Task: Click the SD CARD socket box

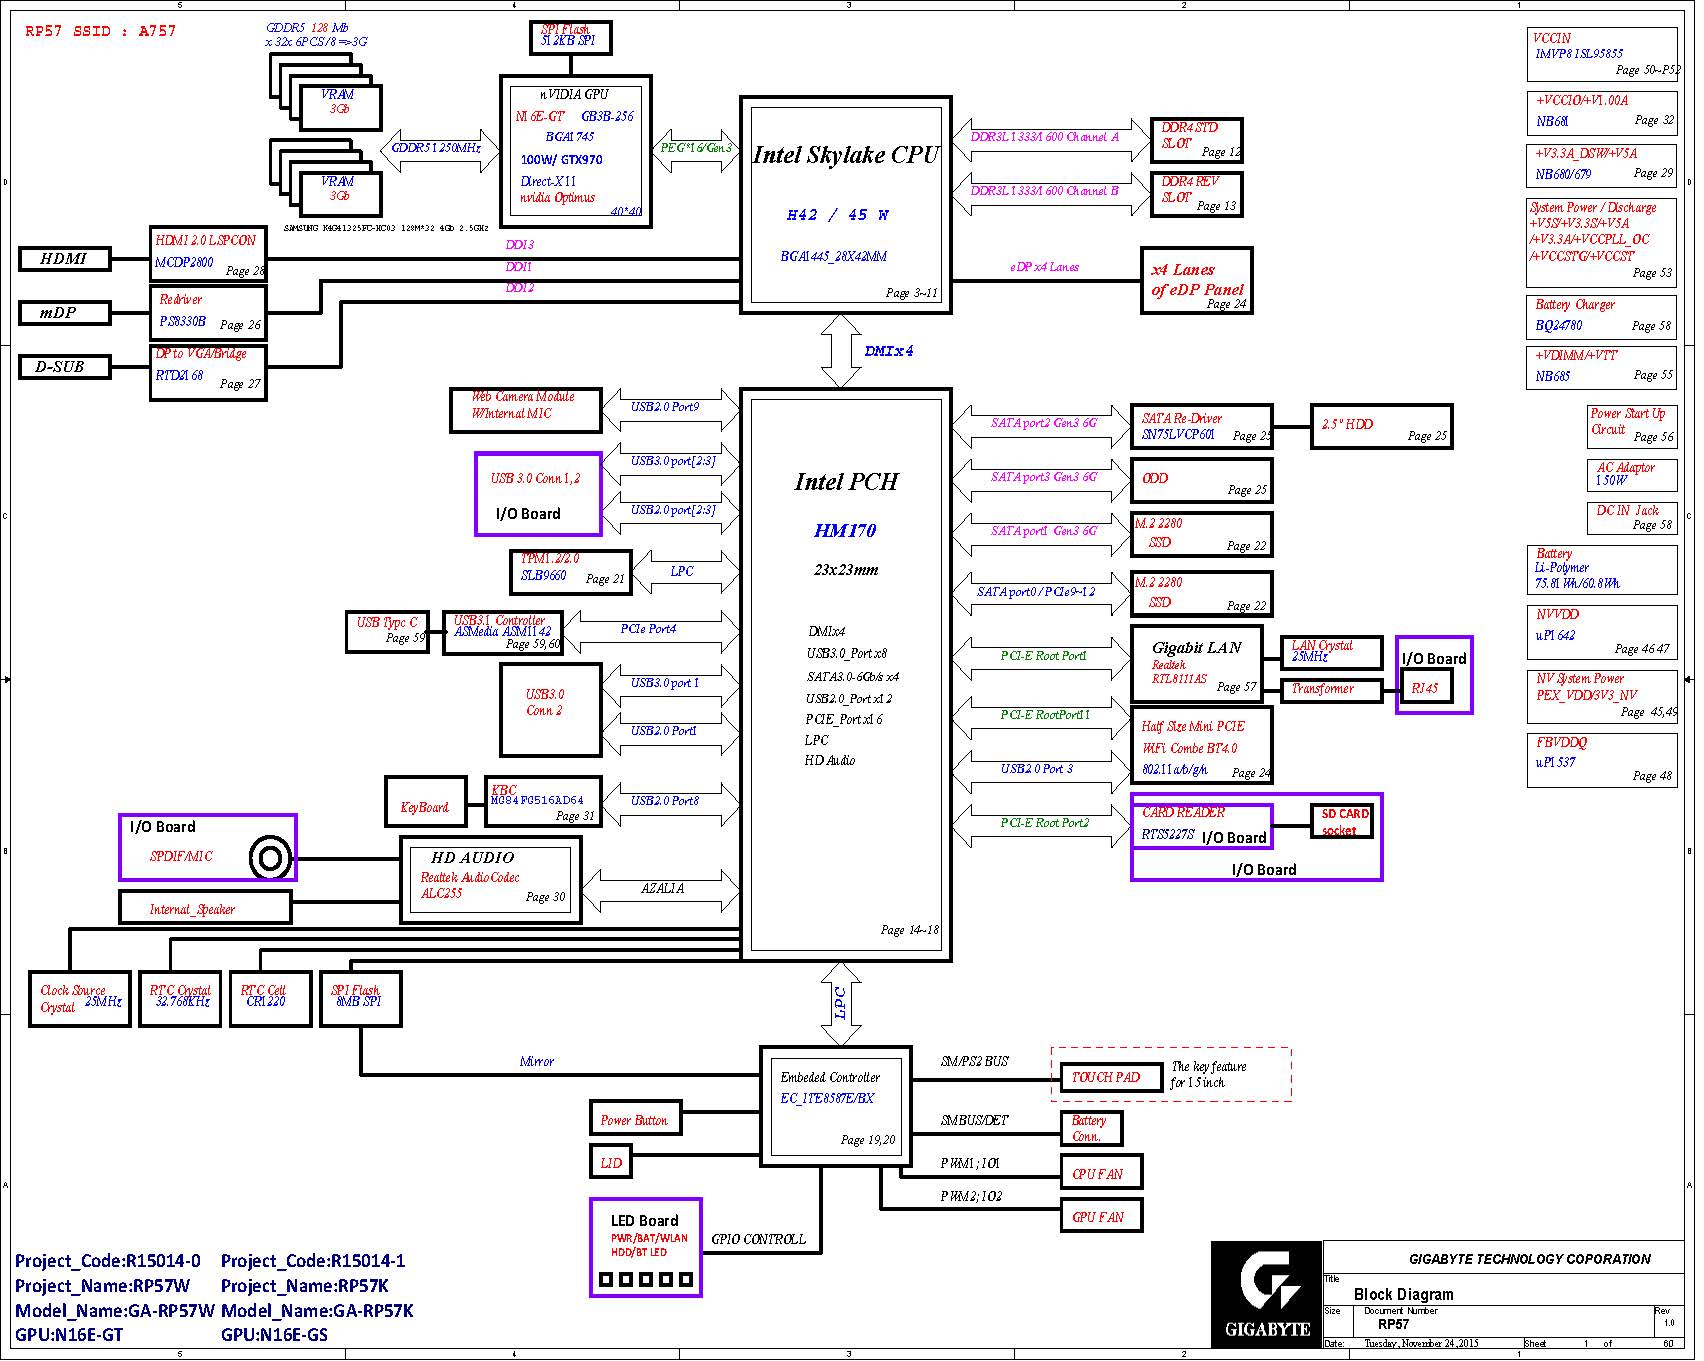Action: [1343, 822]
